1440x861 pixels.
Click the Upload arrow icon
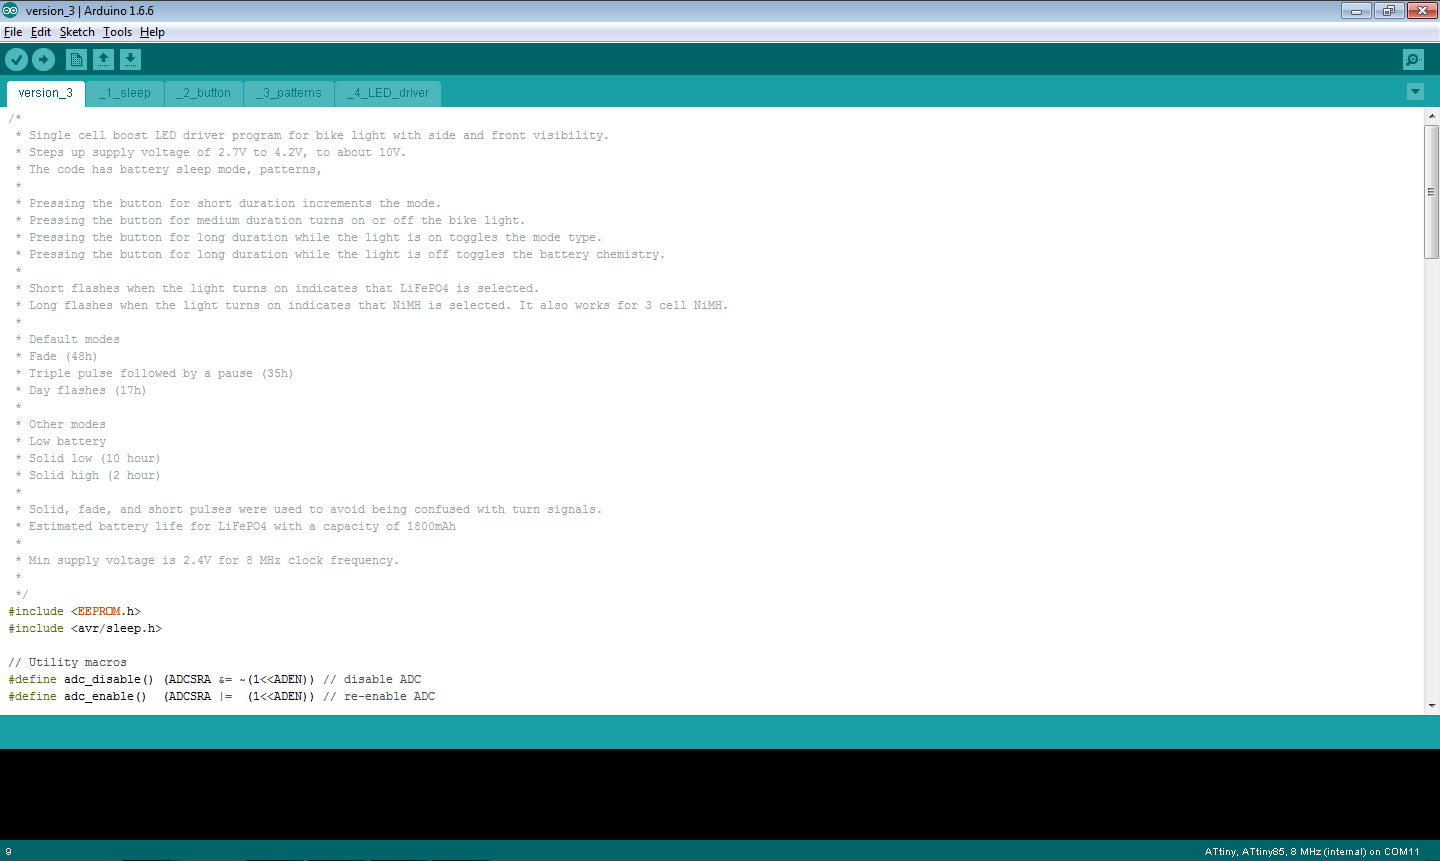pyautogui.click(x=43, y=60)
